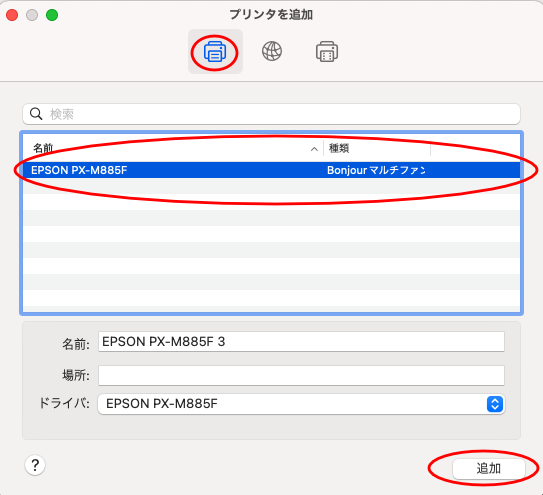Switch to the IP globe tab
Screen dimensions: 543x495
tap(272, 51)
